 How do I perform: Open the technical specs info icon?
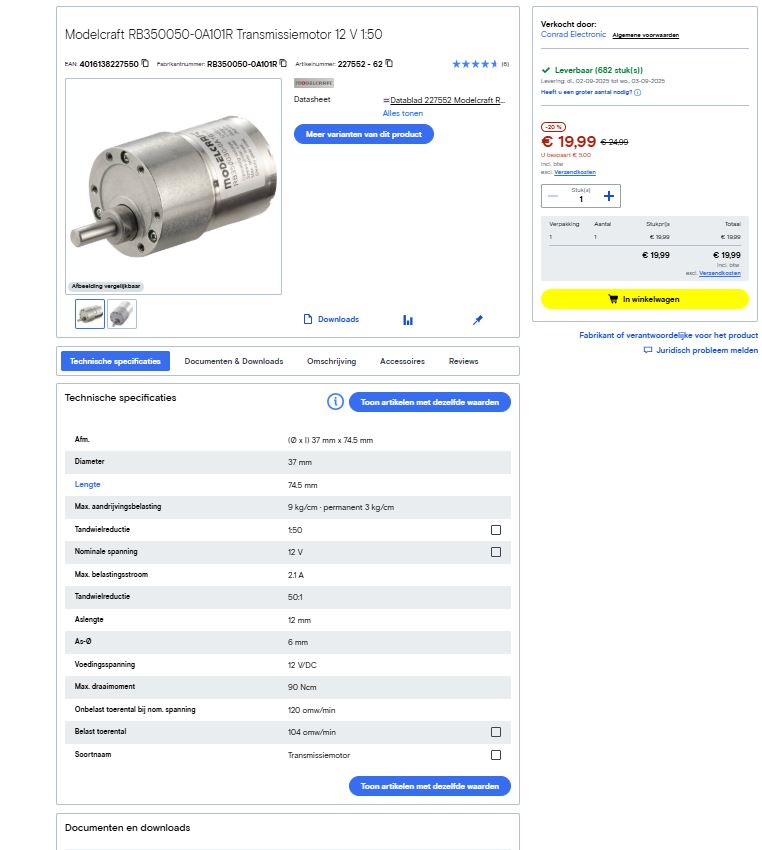coord(335,402)
